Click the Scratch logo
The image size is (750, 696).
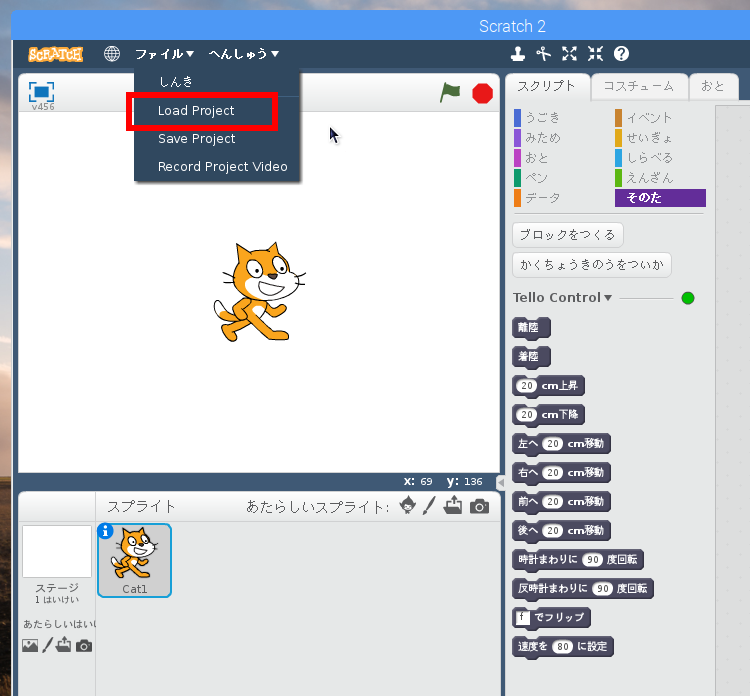point(55,54)
